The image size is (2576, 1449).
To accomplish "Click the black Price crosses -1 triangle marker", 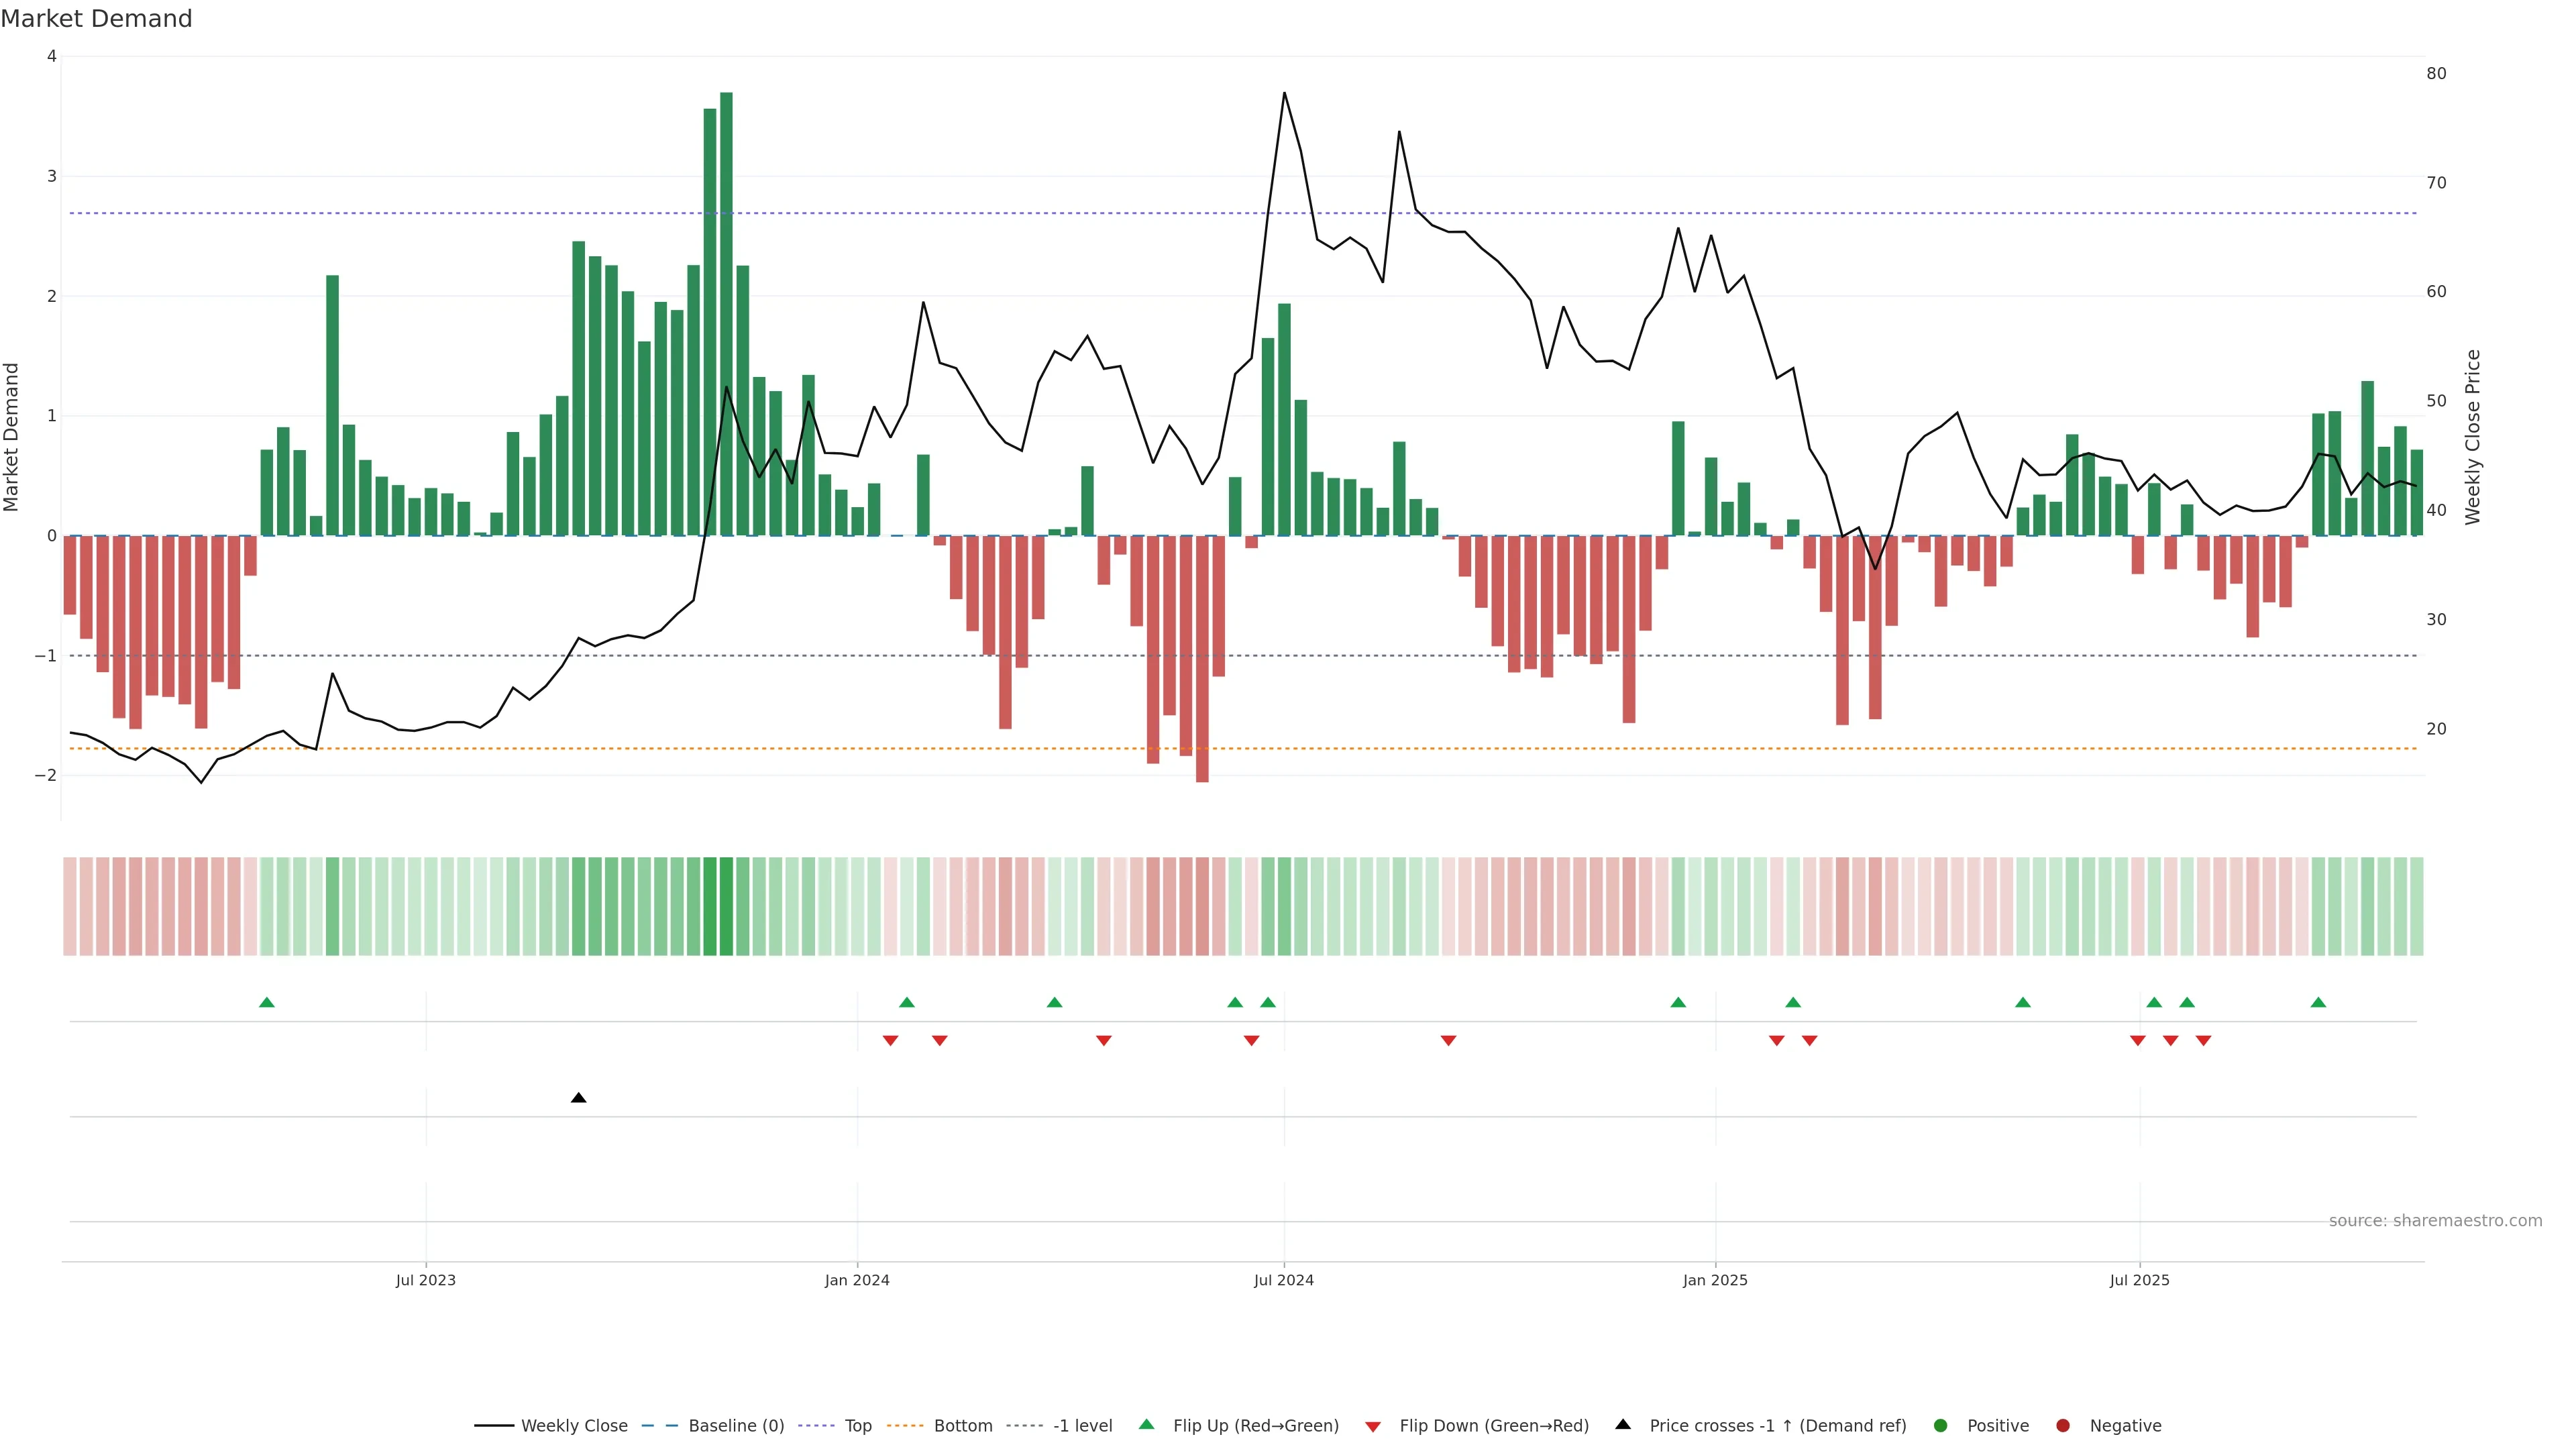I will pos(578,1098).
